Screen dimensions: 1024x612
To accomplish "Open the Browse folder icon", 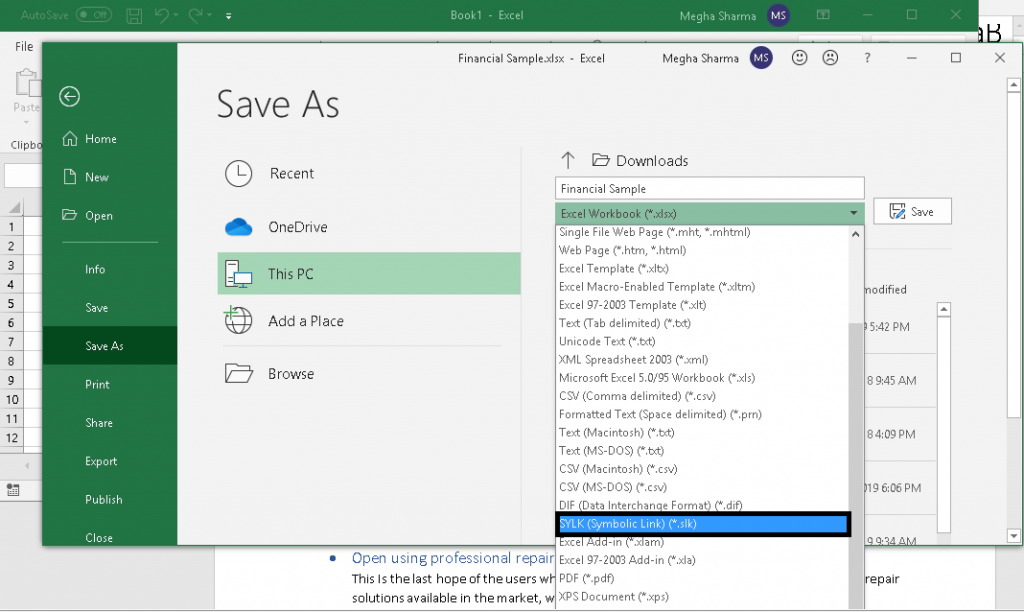I will click(238, 372).
